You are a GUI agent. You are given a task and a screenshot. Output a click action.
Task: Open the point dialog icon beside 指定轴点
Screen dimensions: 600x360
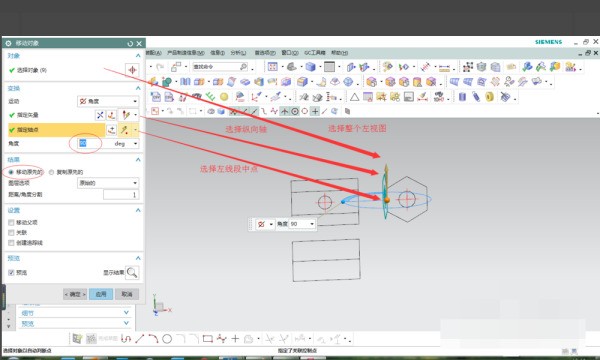(111, 130)
